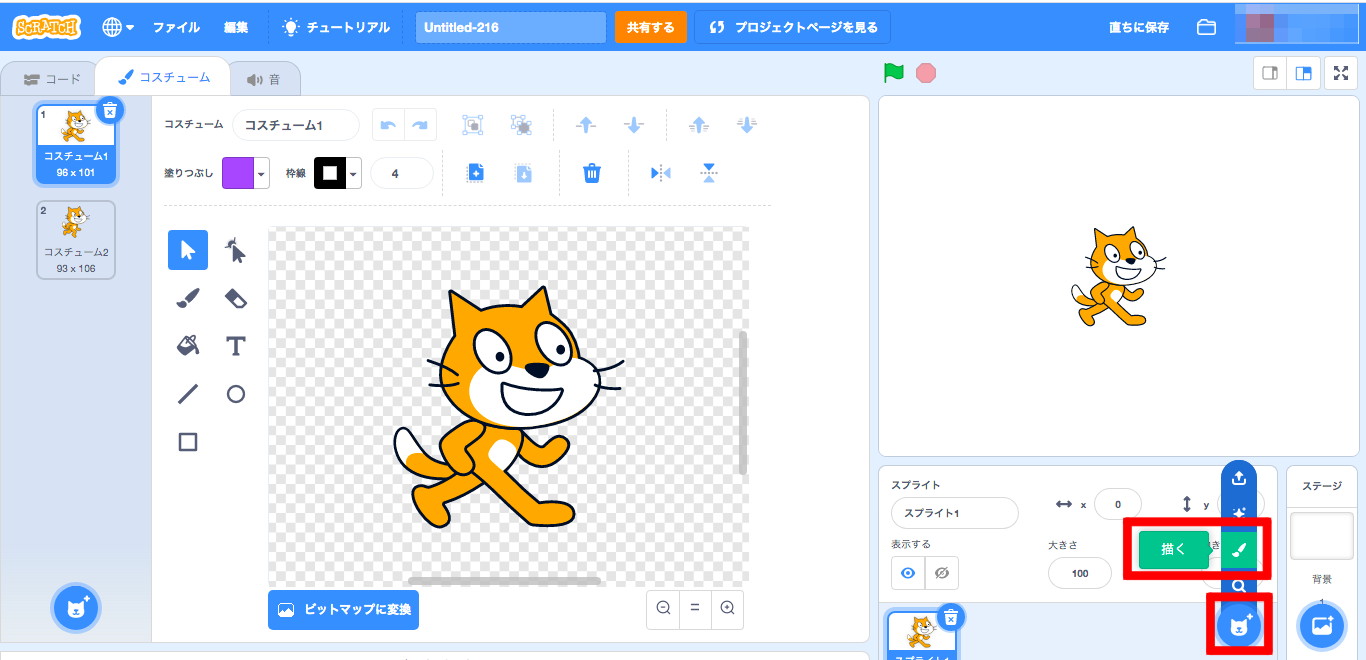Select the Fill bucket tool

tap(188, 346)
